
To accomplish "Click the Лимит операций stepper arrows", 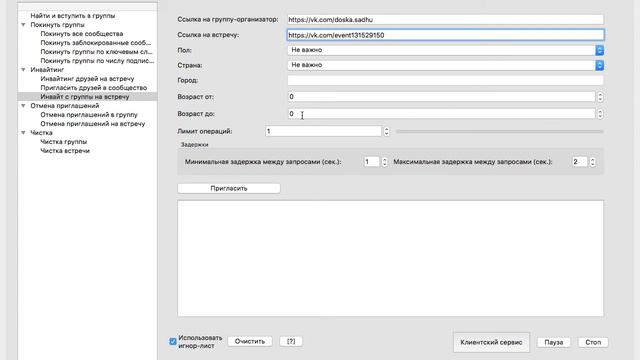I will point(386,131).
